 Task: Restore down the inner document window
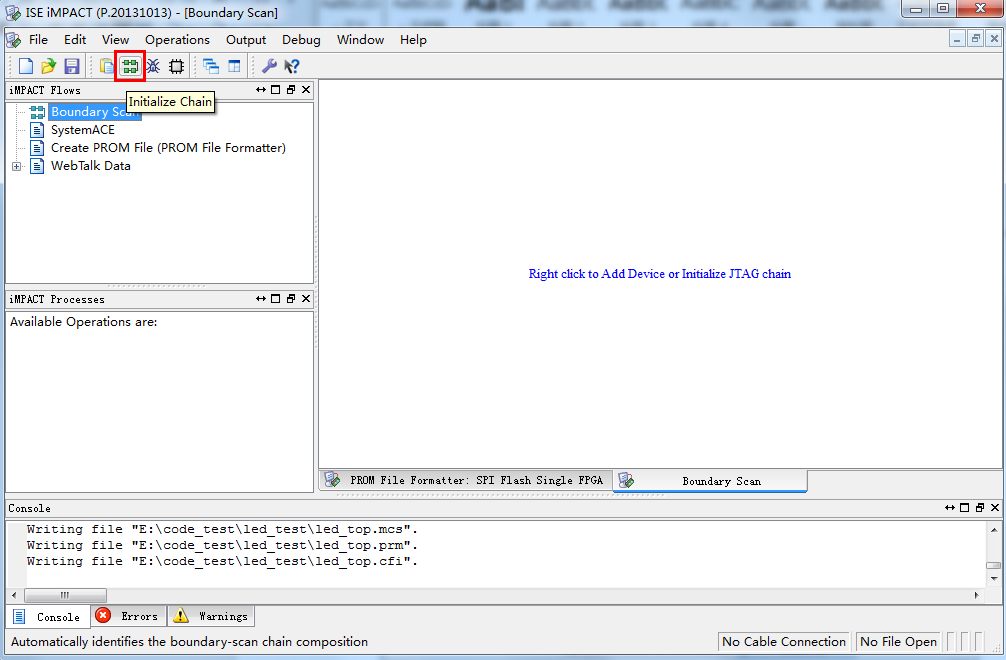(975, 39)
